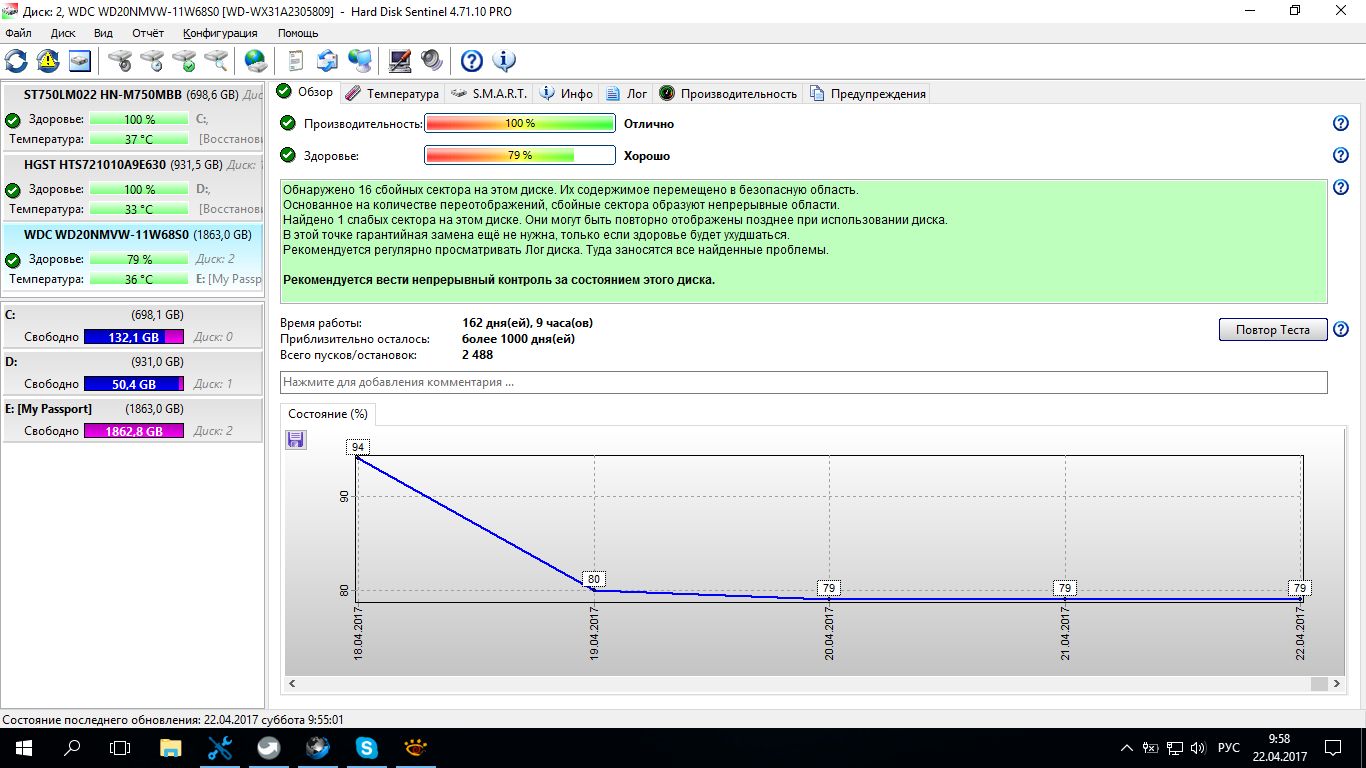
Task: Click the graph scrollbar left arrow
Action: pyautogui.click(x=293, y=684)
